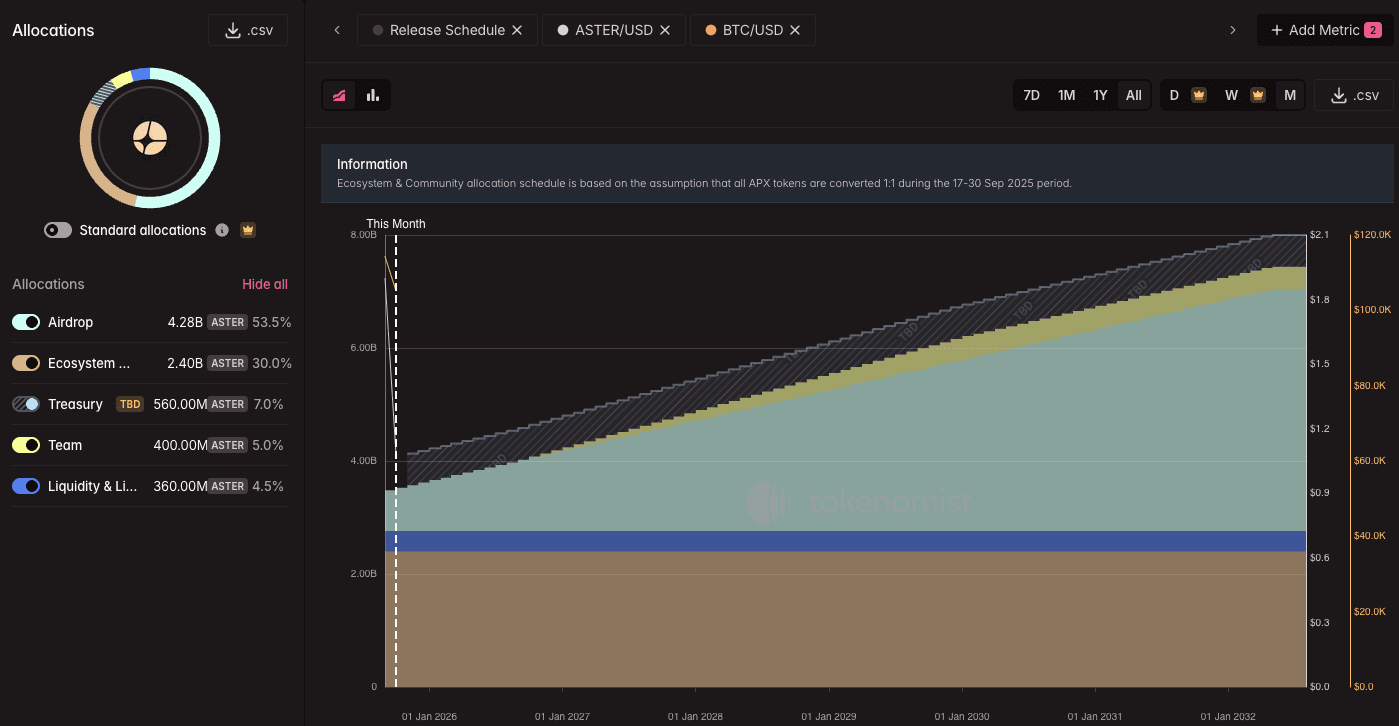Switch to the area chart view
1399x726 pixels.
339,95
